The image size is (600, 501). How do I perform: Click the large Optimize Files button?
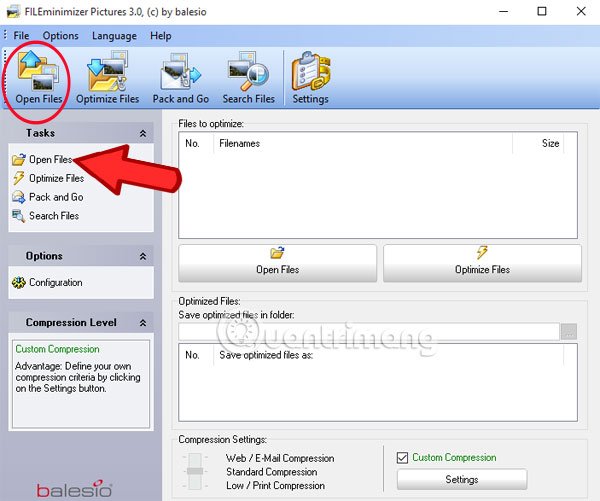pos(482,263)
